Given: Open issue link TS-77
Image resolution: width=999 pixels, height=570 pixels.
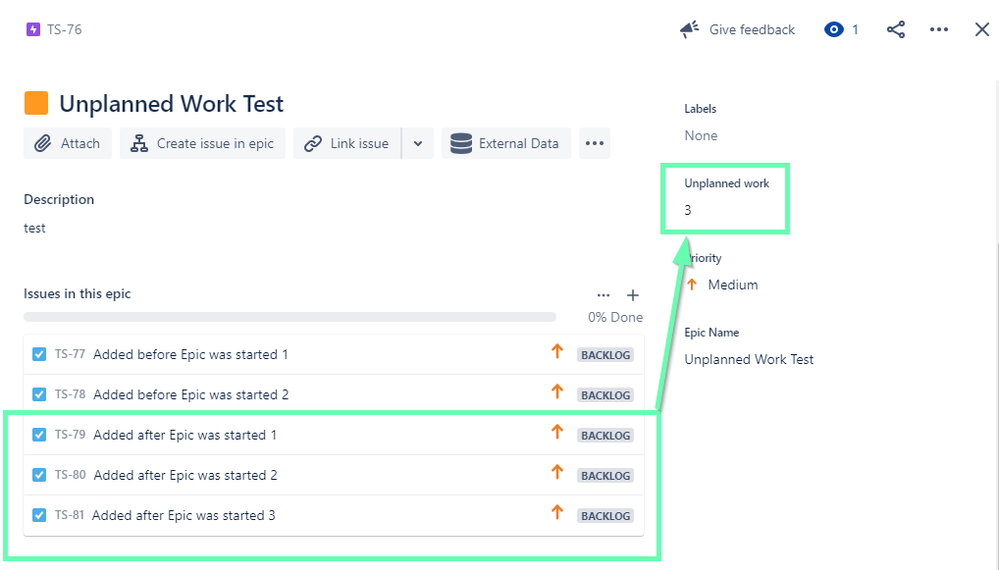Looking at the screenshot, I should coord(69,354).
